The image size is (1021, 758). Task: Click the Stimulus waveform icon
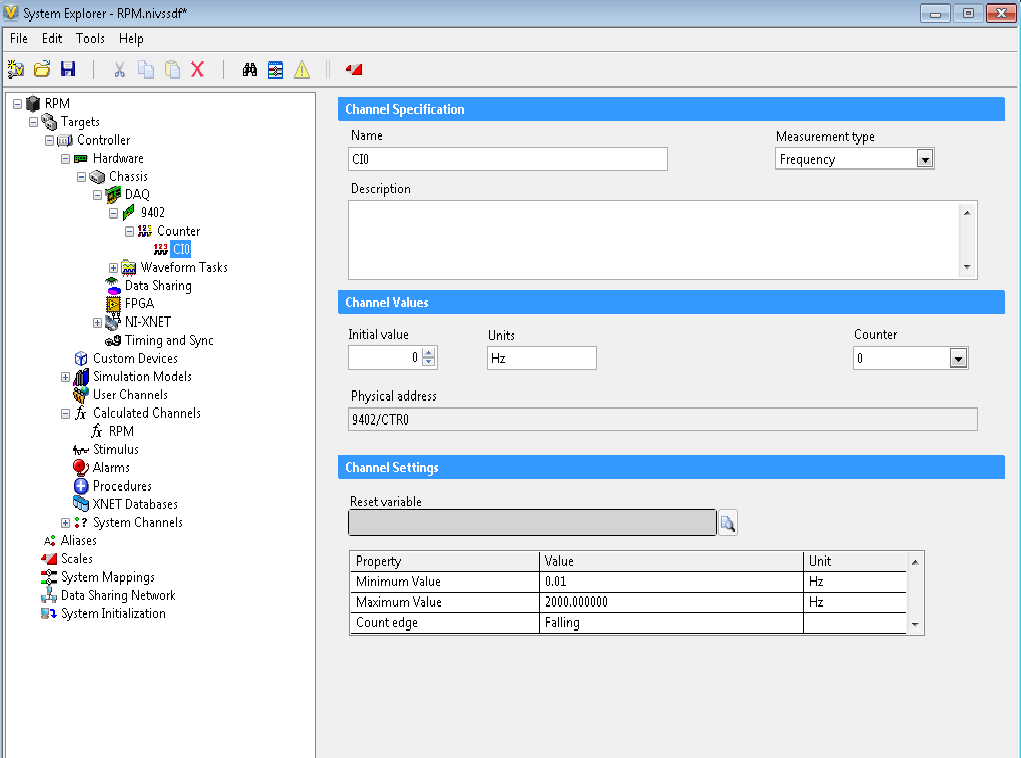point(81,449)
